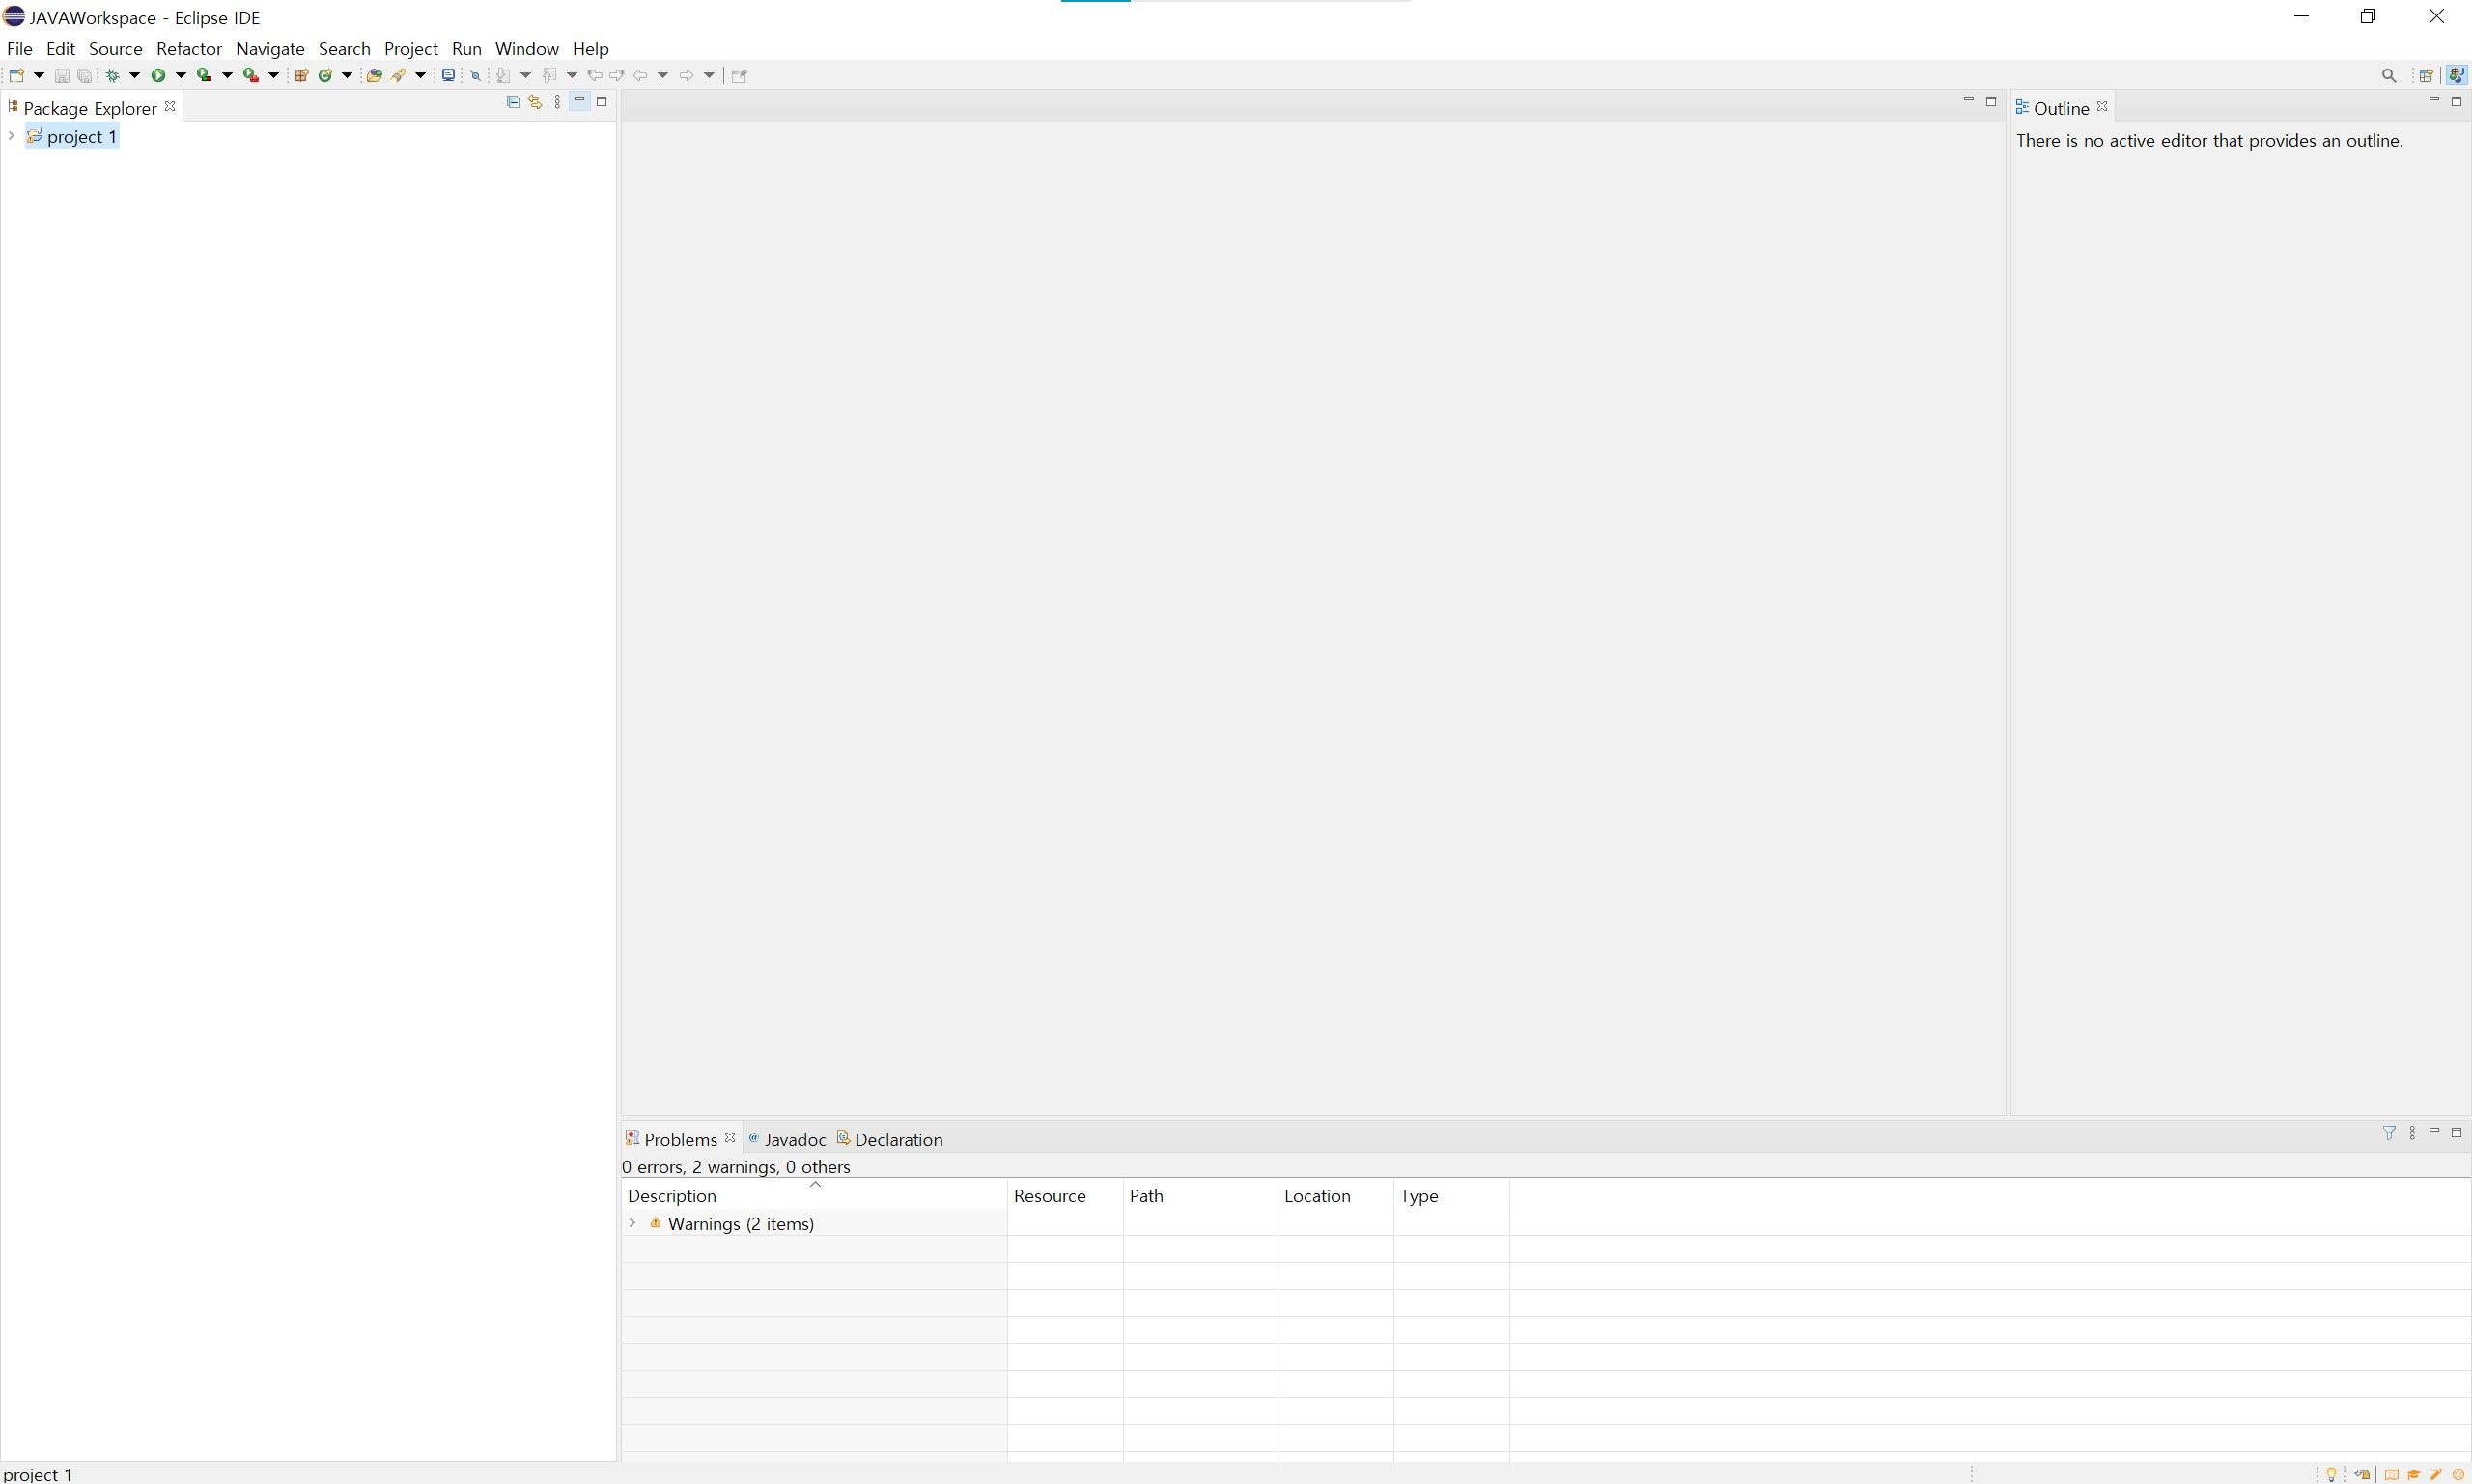Screen dimensions: 2472x1484
Task: Toggle Link with Editor in Package Explorer
Action: [x=535, y=102]
